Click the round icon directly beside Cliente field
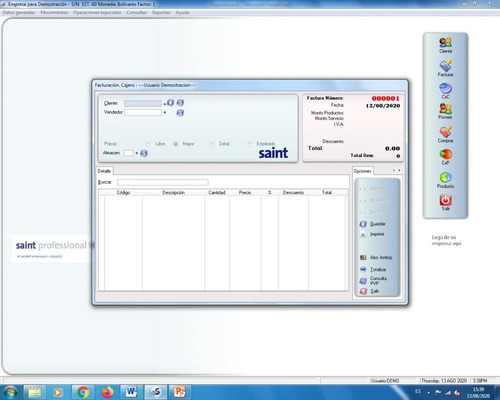 (x=170, y=103)
